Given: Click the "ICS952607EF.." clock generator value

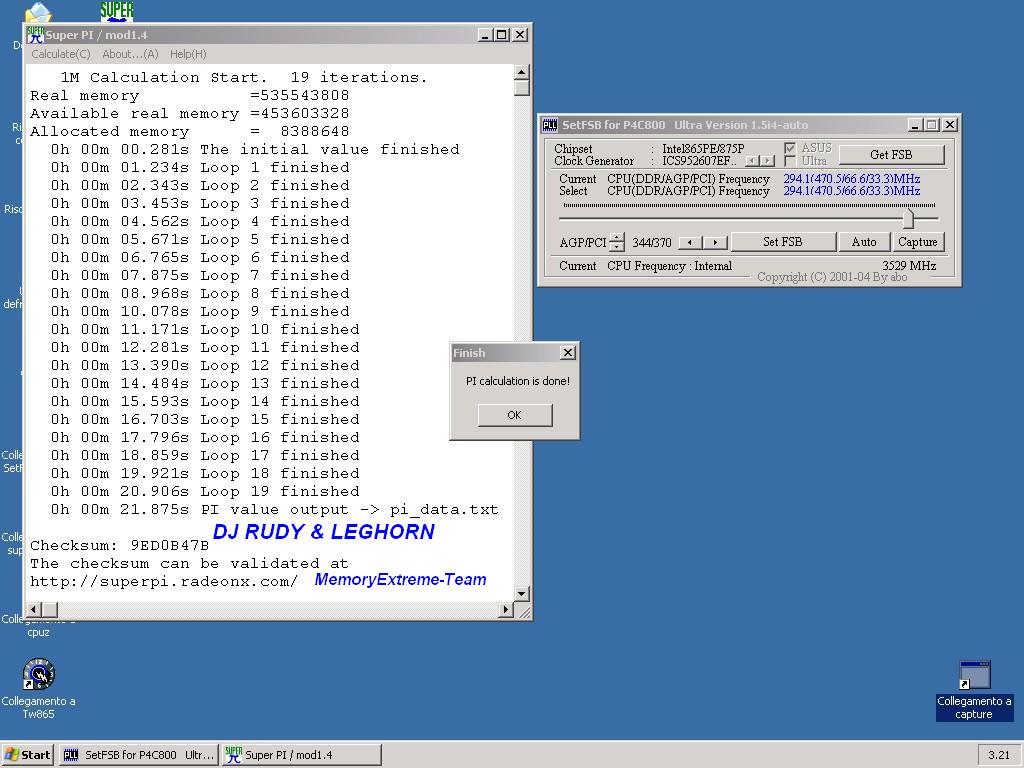Looking at the screenshot, I should click(699, 161).
